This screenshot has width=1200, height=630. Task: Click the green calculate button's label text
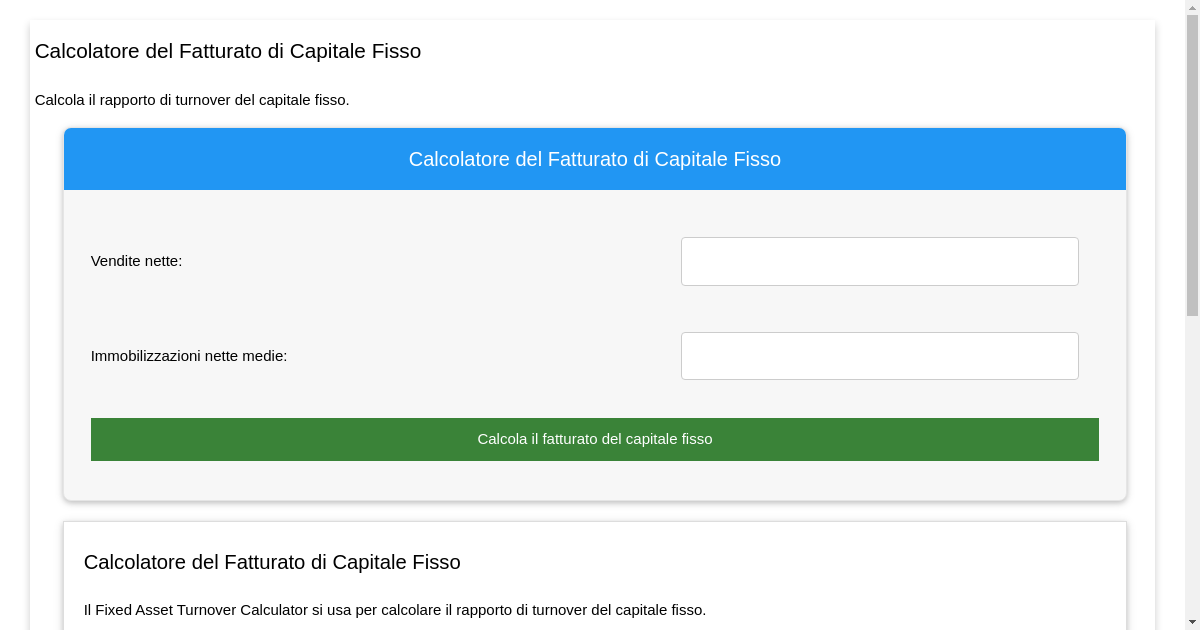click(595, 439)
